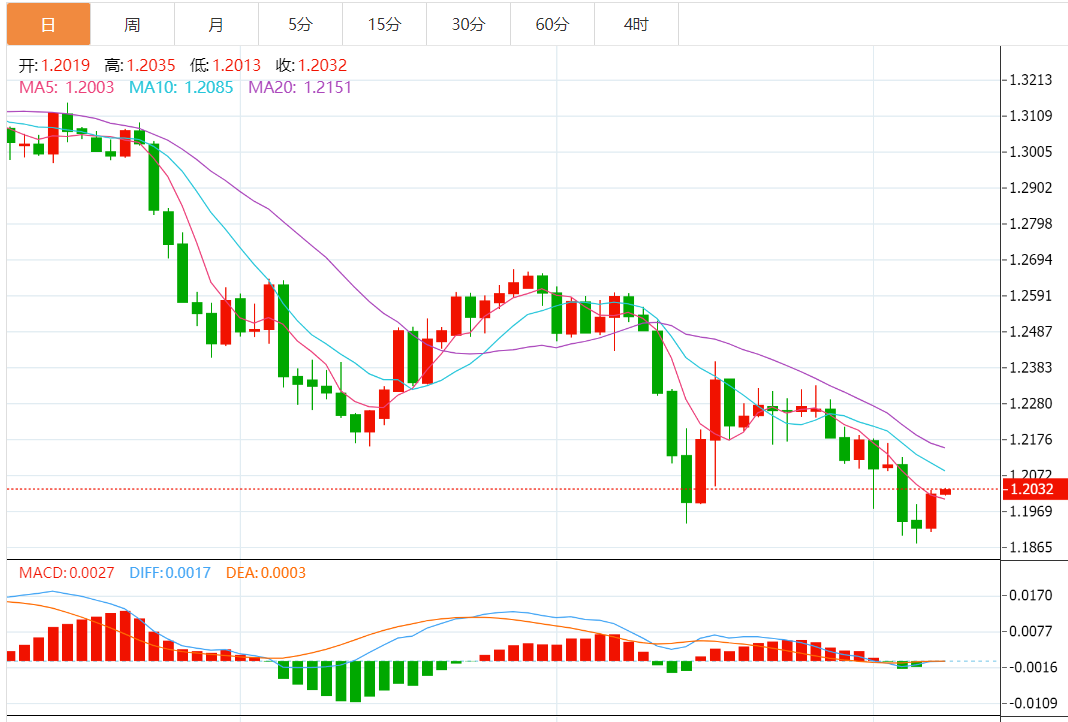This screenshot has height=722, width=1068.
Task: Open the 4时 timeframe tab
Action: [637, 25]
